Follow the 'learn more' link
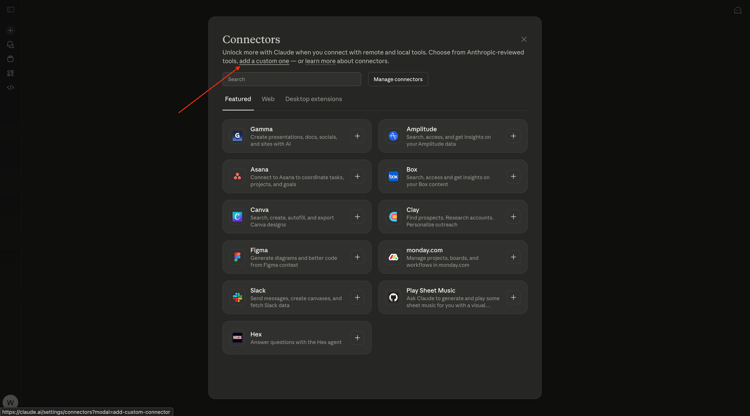The height and width of the screenshot is (416, 750). coord(320,61)
